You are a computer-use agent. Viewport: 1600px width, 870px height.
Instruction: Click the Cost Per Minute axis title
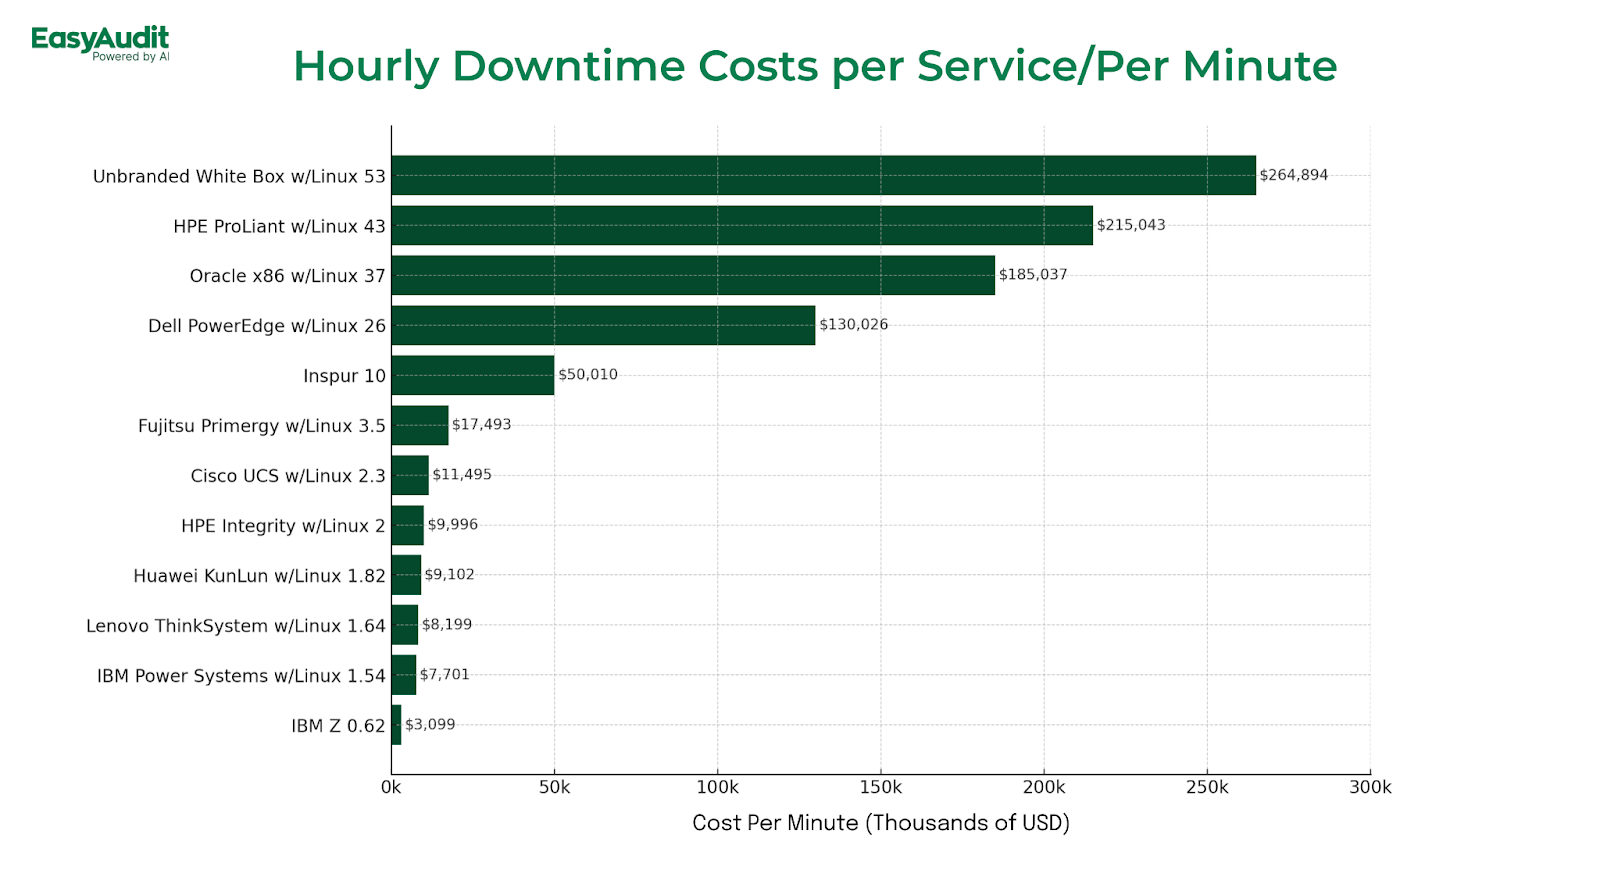[x=880, y=823]
